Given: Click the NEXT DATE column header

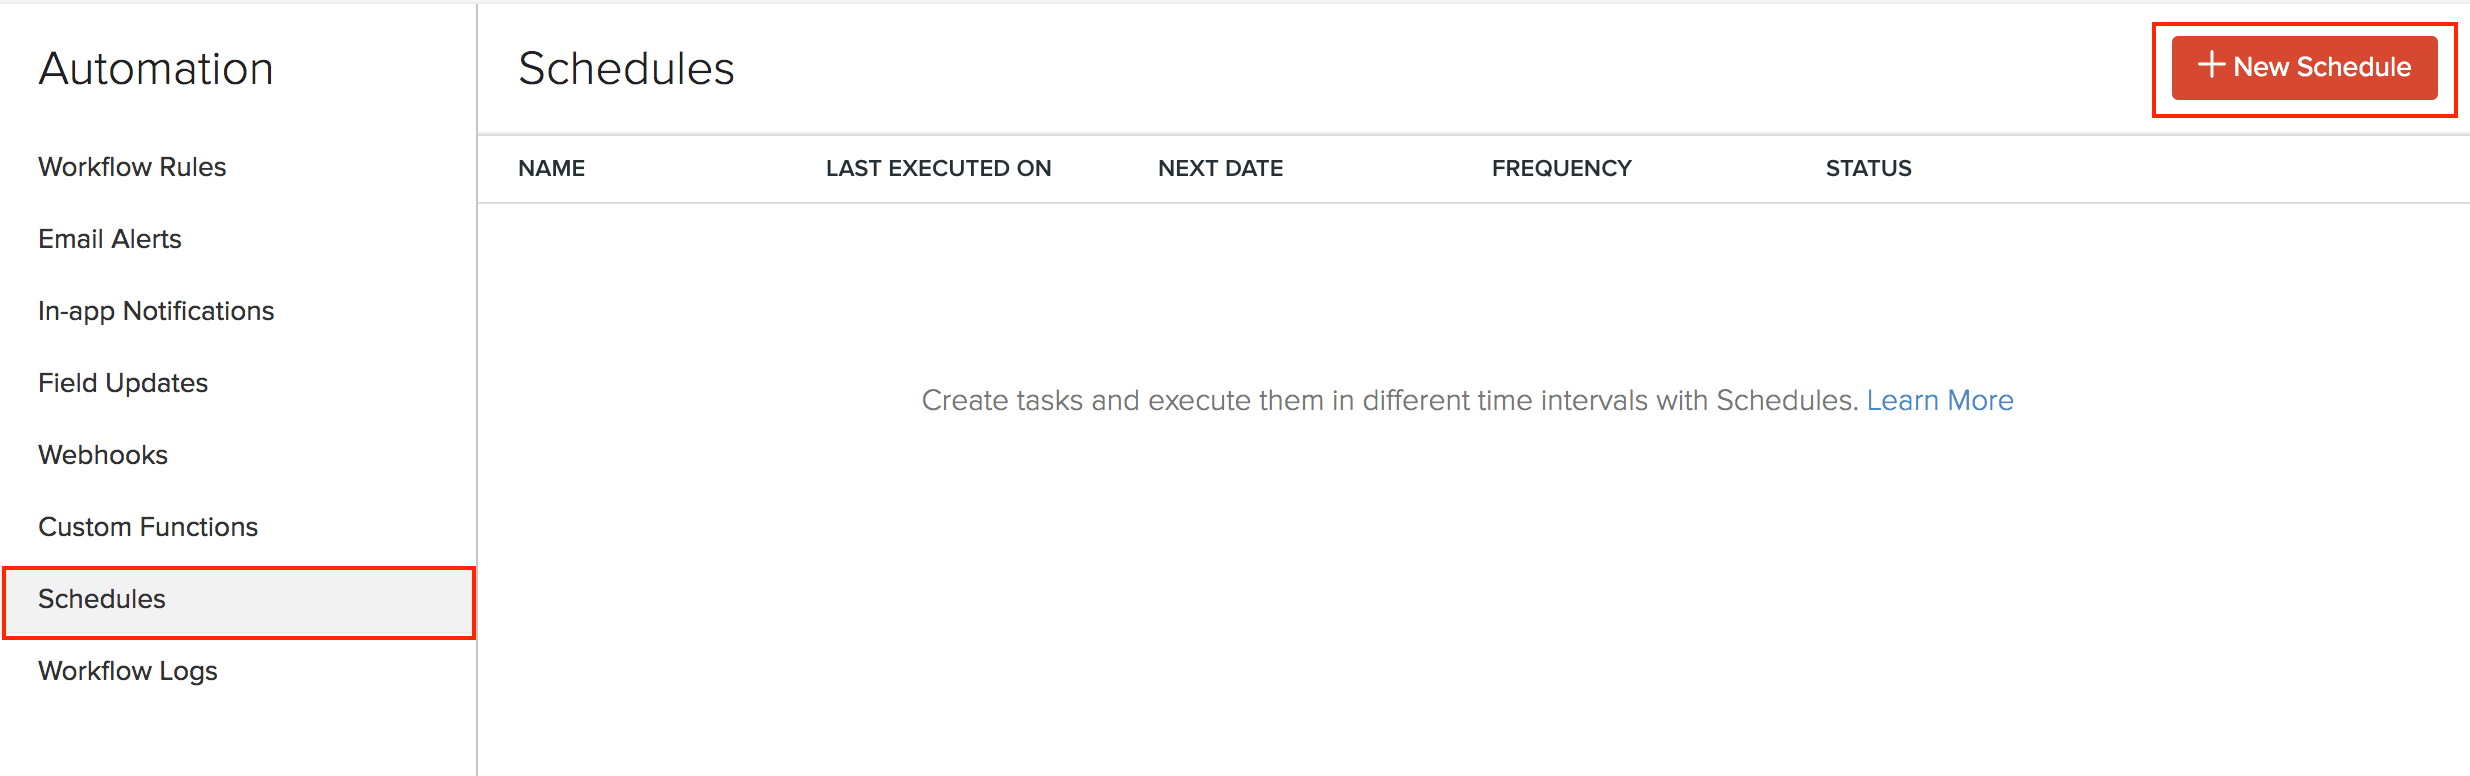Looking at the screenshot, I should (1220, 168).
